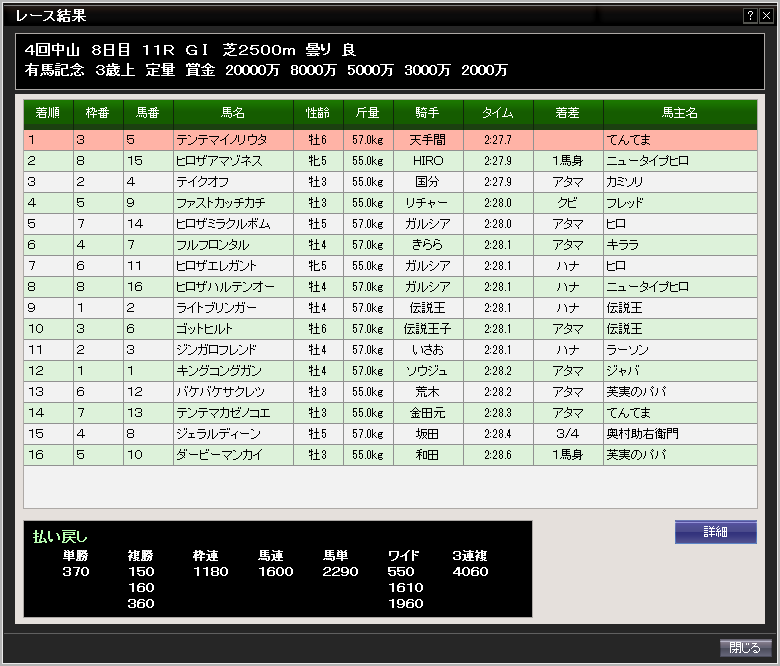Click the タイム column header

pos(498,114)
